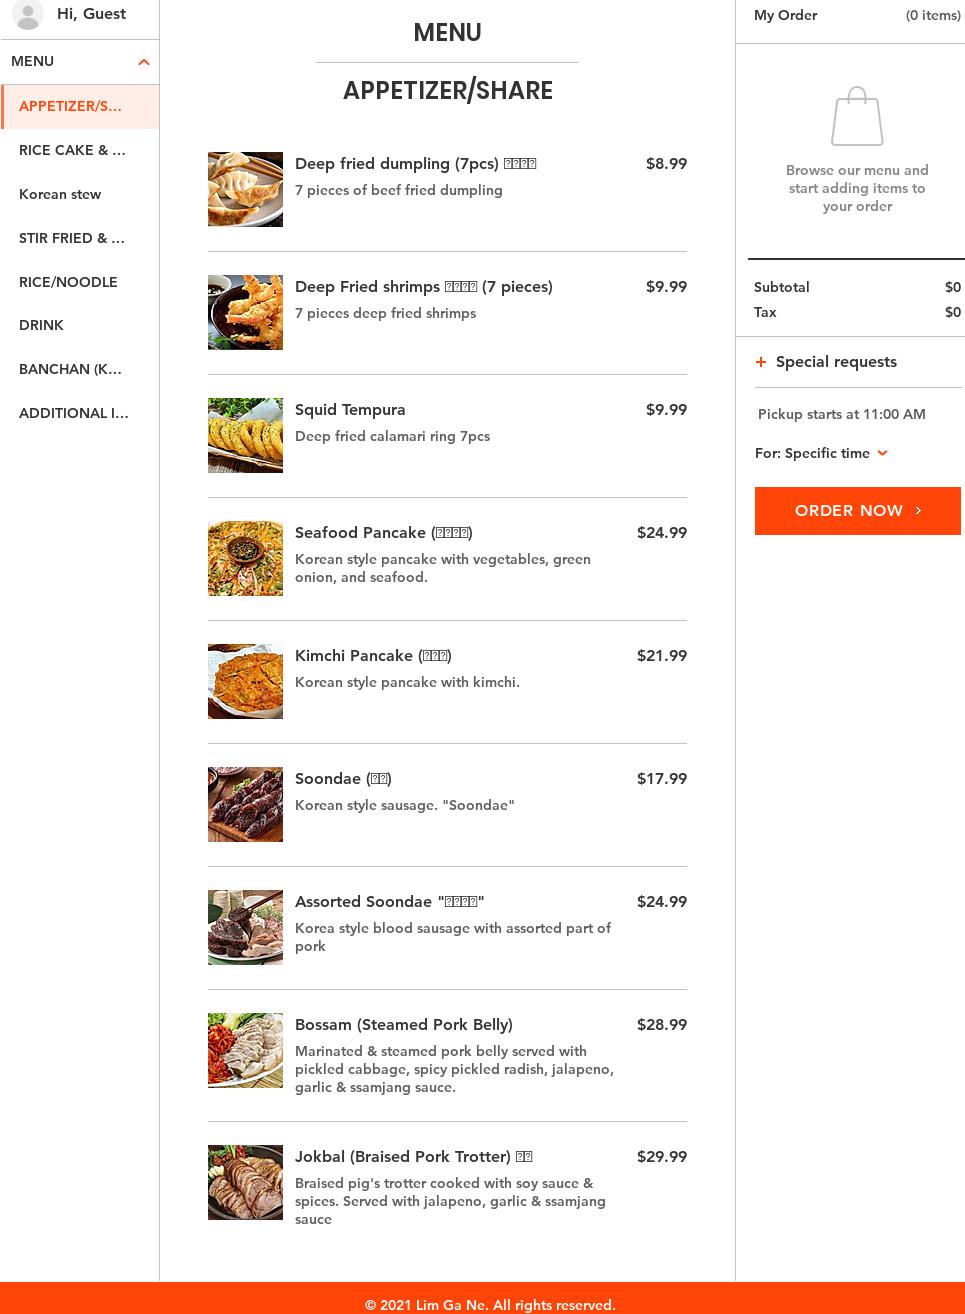The height and width of the screenshot is (1314, 965).
Task: Click the Squid Tempura thumbnail image
Action: (245, 435)
